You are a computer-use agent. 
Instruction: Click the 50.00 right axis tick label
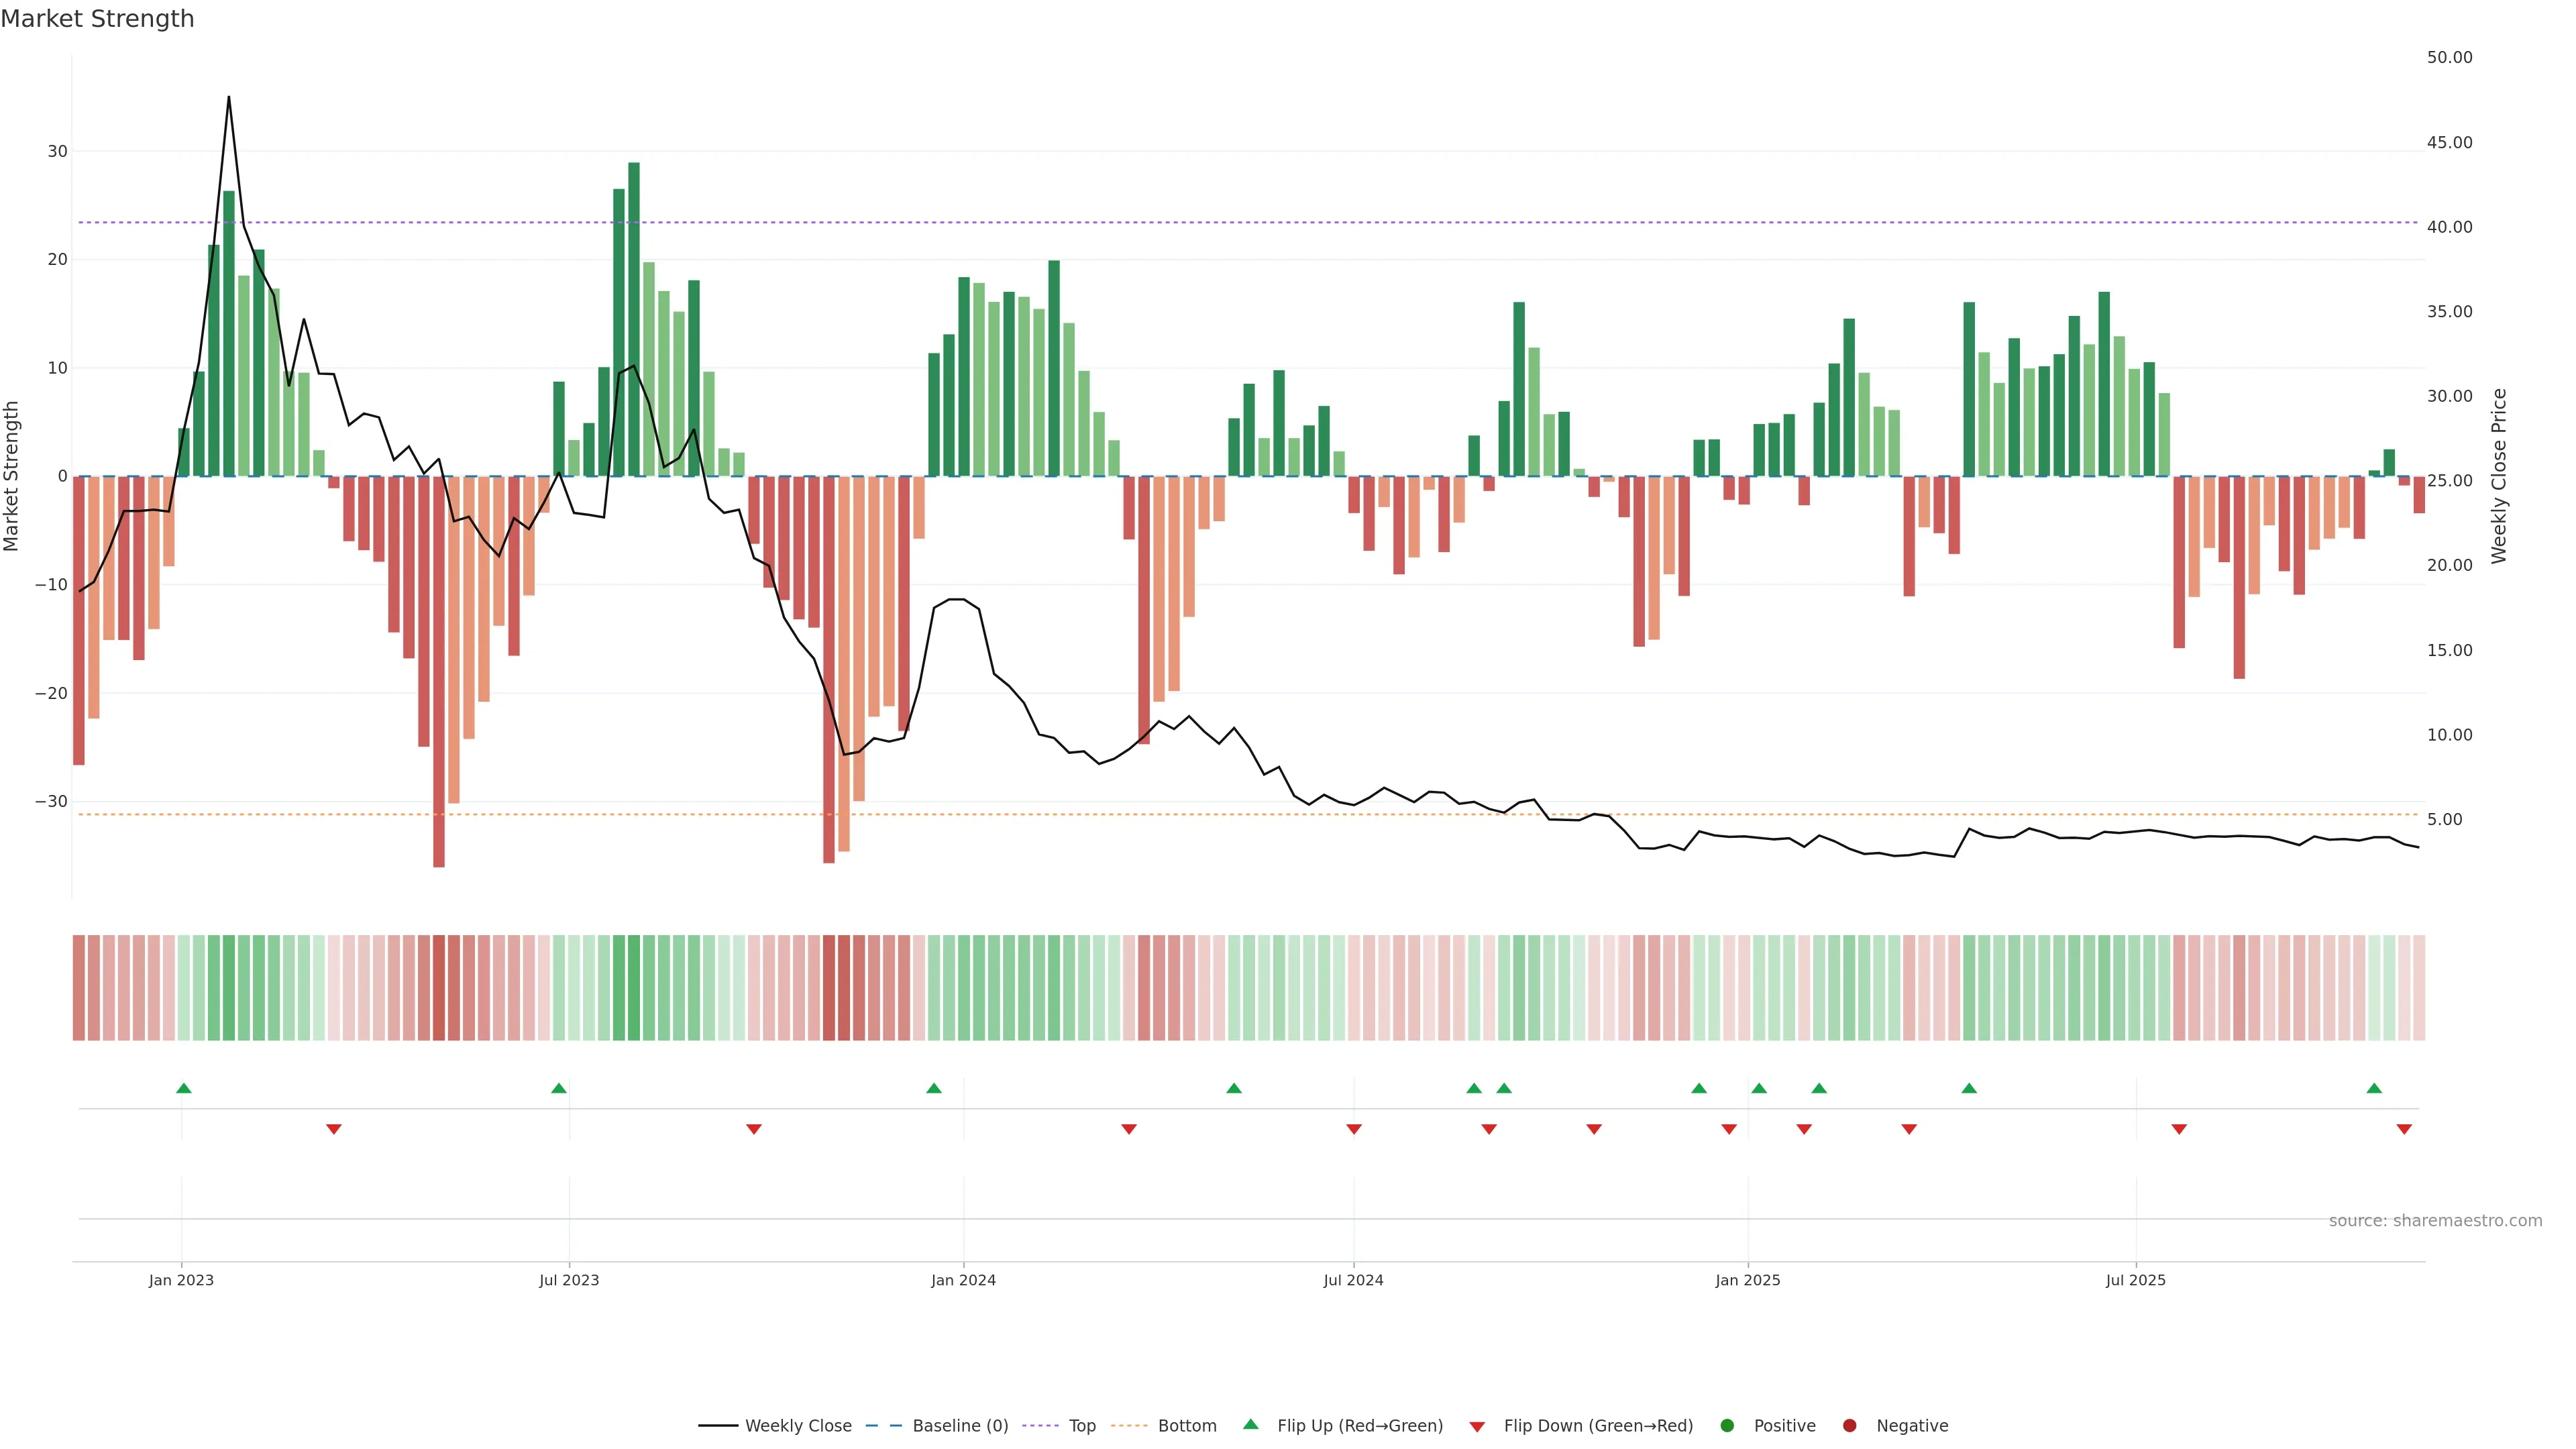pyautogui.click(x=2449, y=58)
